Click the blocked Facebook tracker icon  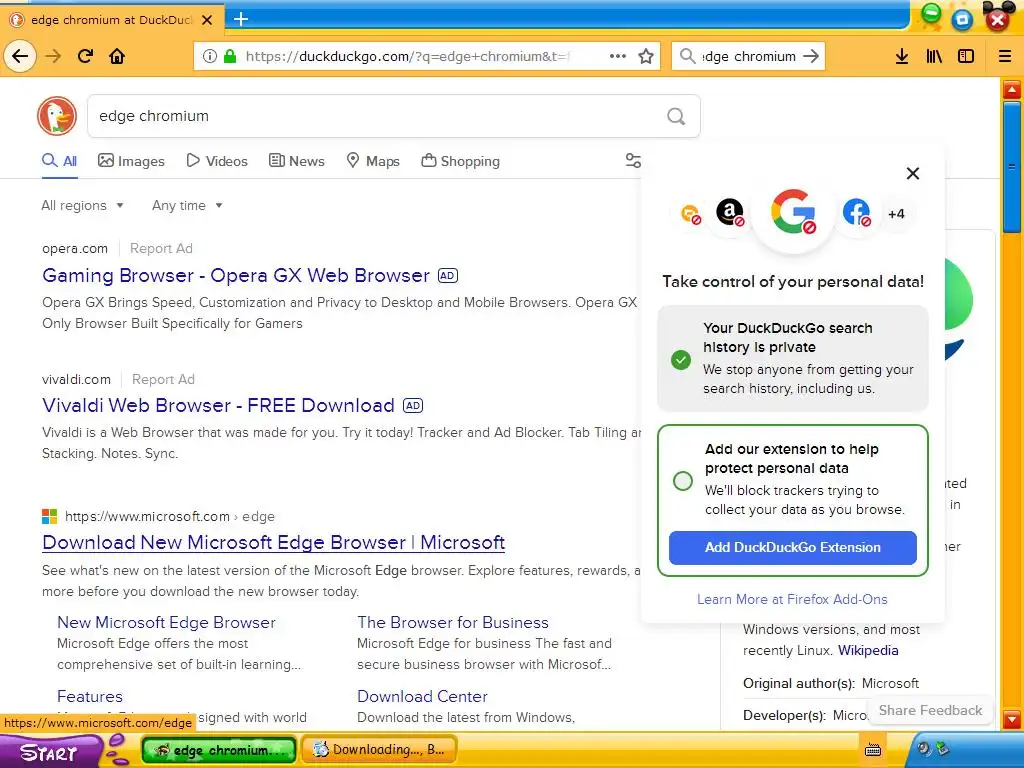856,212
